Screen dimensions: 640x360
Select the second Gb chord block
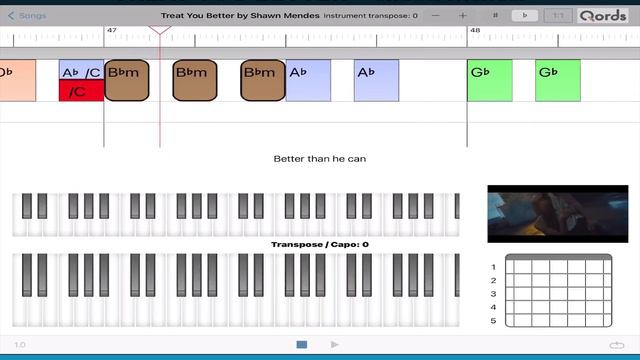click(558, 80)
